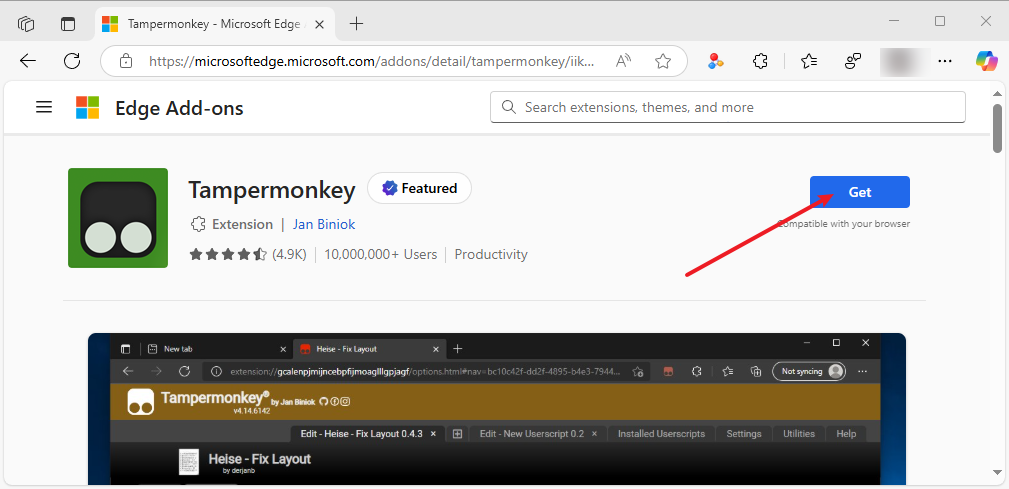Open a new tab with plus button
1009x489 pixels.
pos(357,23)
